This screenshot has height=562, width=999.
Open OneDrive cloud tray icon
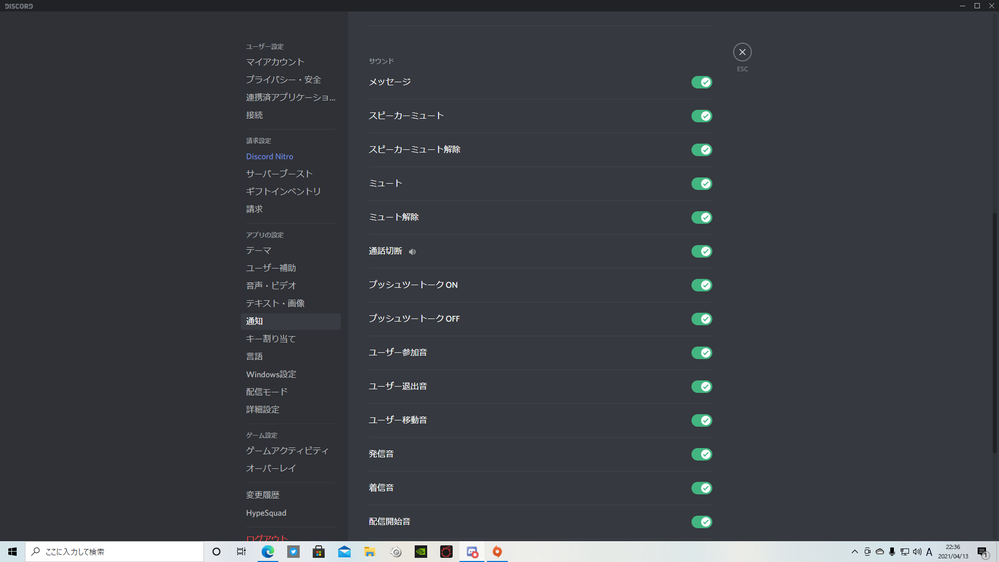coord(879,552)
